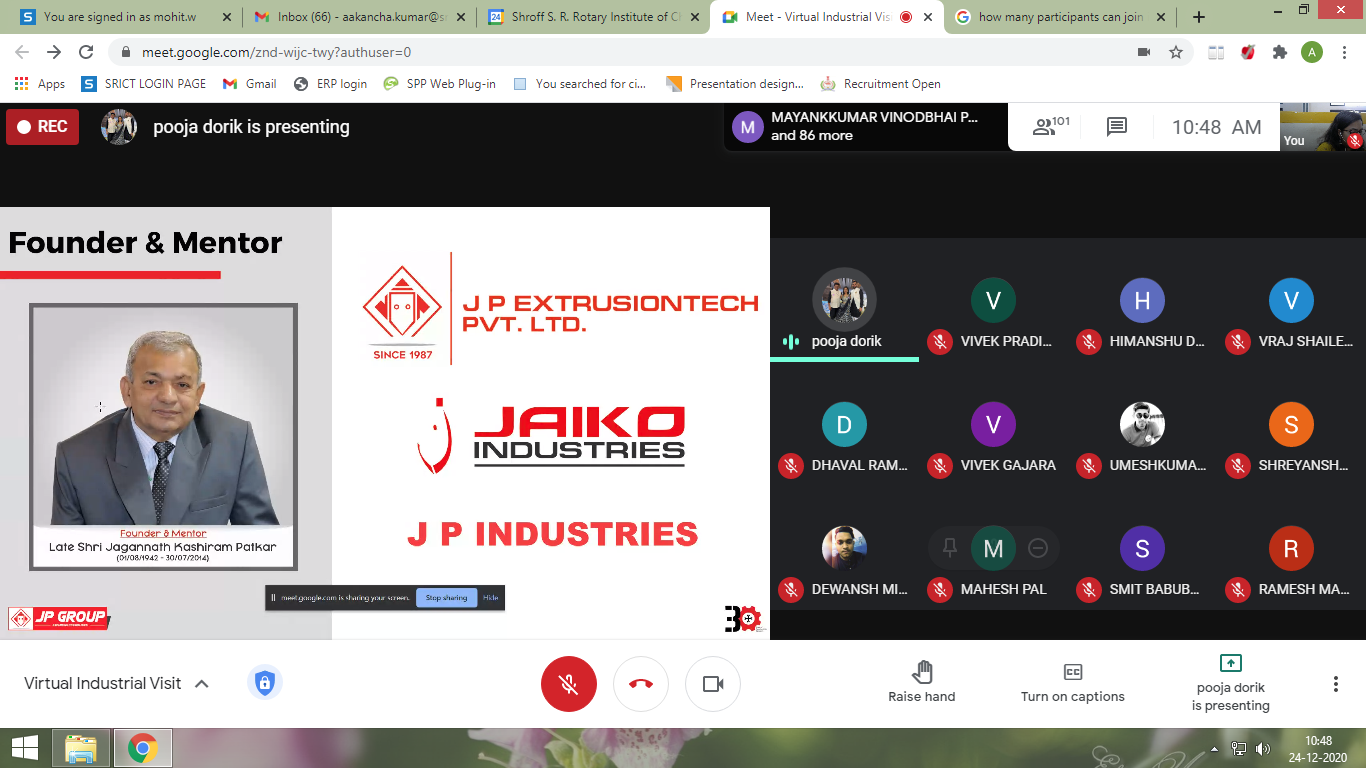Viewport: 1366px width, 768px height.
Task: Click pooja dorik participant tile avatar
Action: tap(845, 300)
